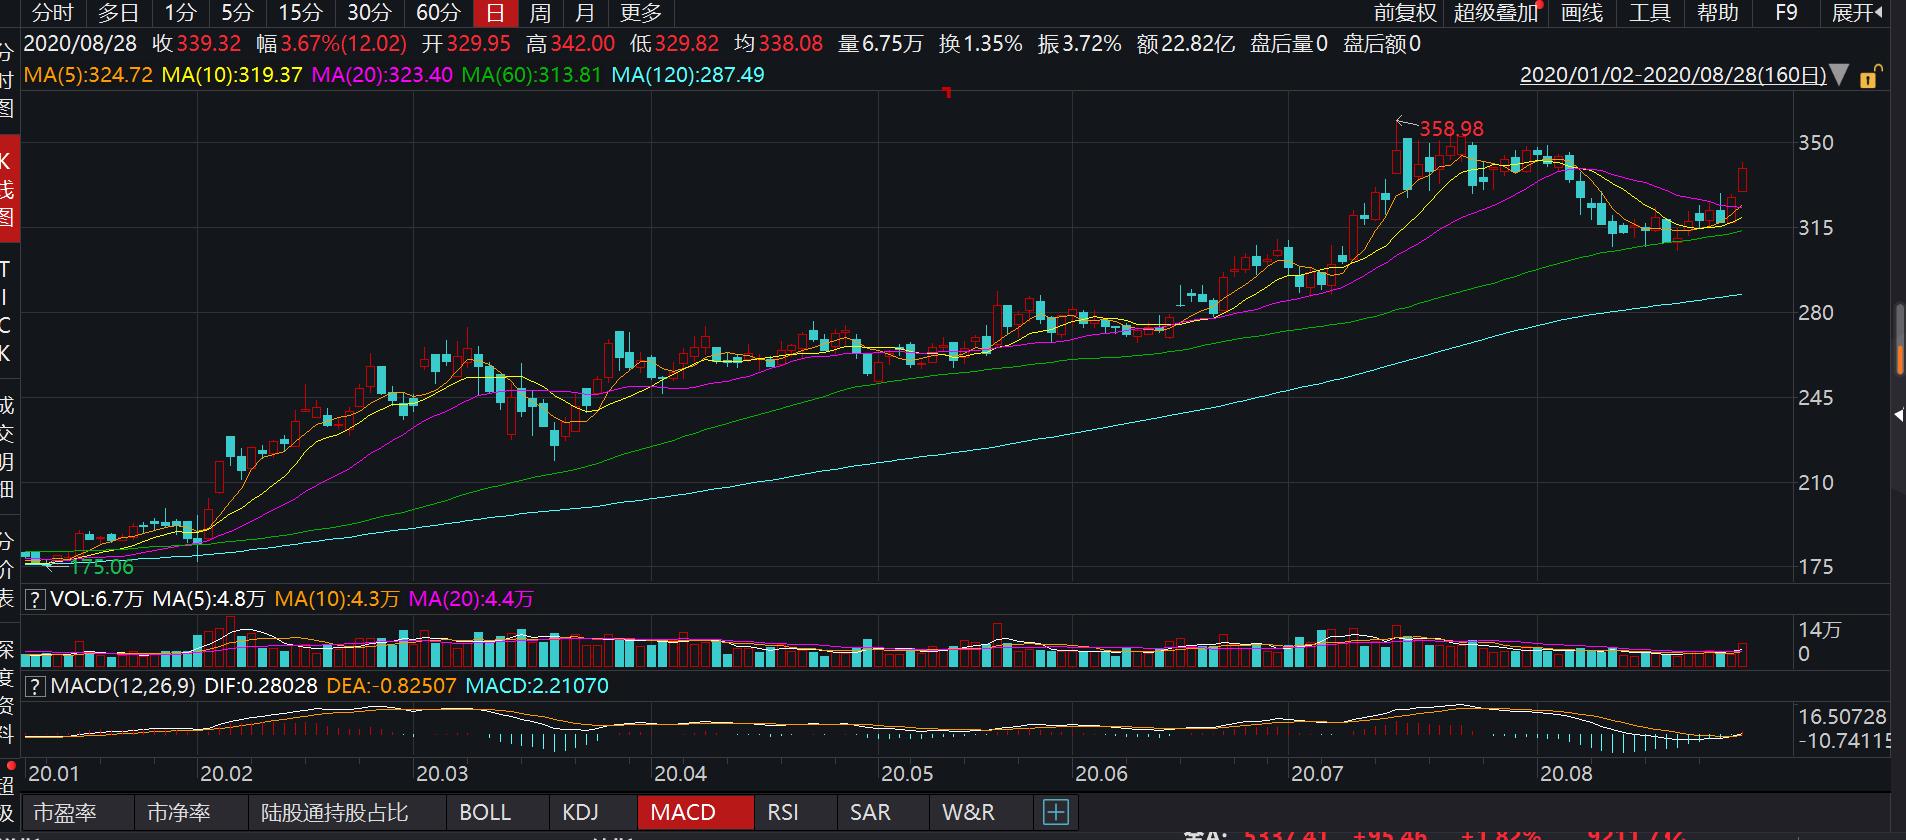Switch to the 月 monthly period
This screenshot has height=840, width=1906.
tap(586, 13)
